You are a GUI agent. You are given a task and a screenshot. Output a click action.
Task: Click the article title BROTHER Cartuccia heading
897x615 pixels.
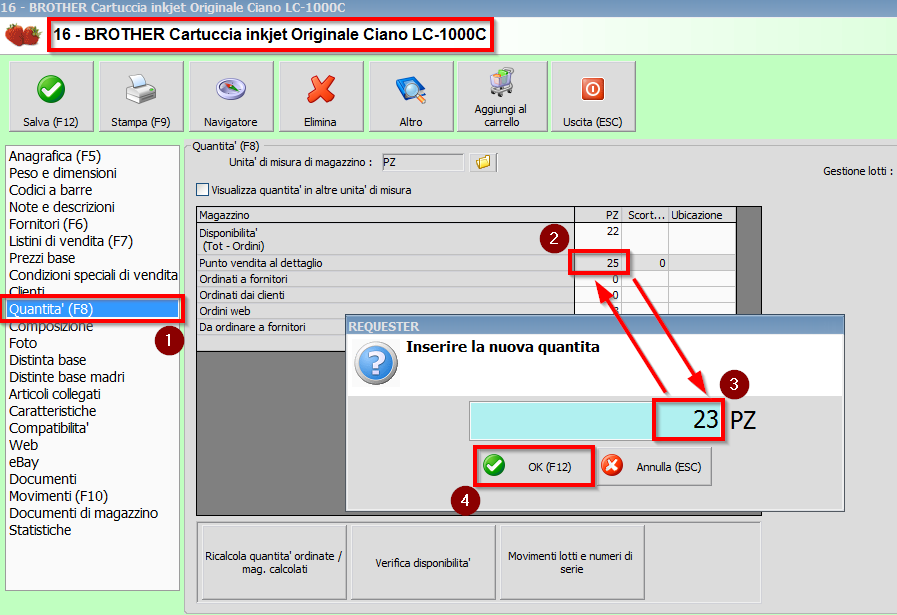tap(270, 35)
